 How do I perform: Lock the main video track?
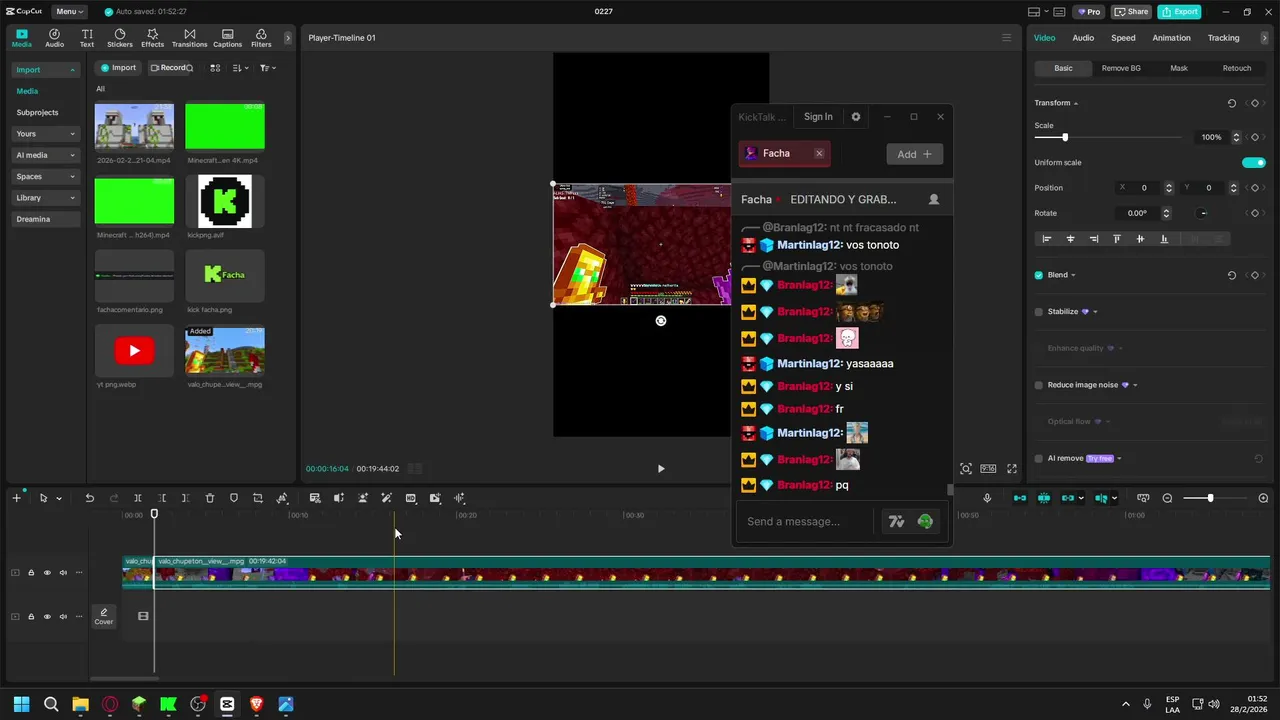tap(31, 573)
